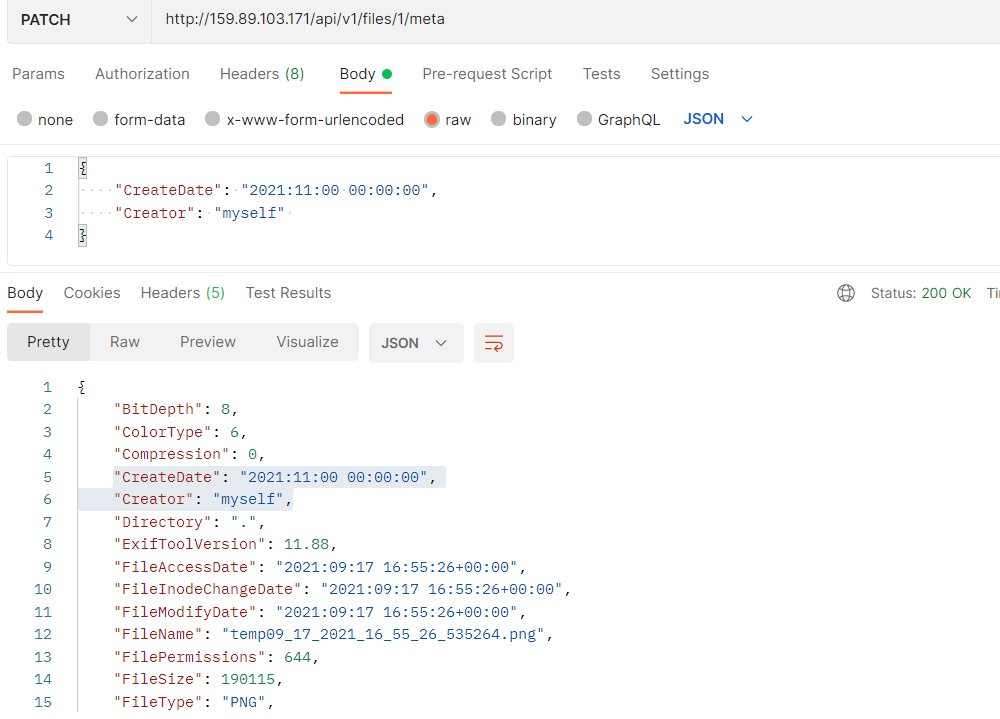1000x719 pixels.
Task: Open the response Cookies tab
Action: 92,293
